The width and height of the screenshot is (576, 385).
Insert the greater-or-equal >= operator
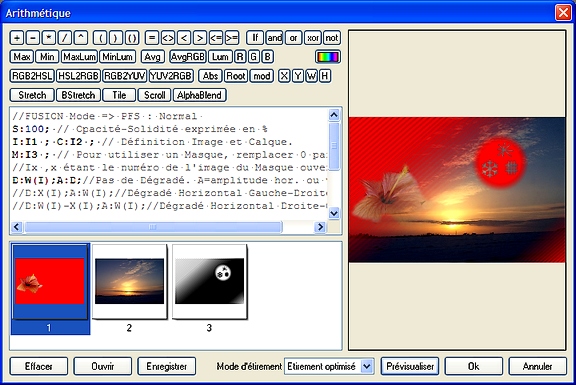click(232, 38)
